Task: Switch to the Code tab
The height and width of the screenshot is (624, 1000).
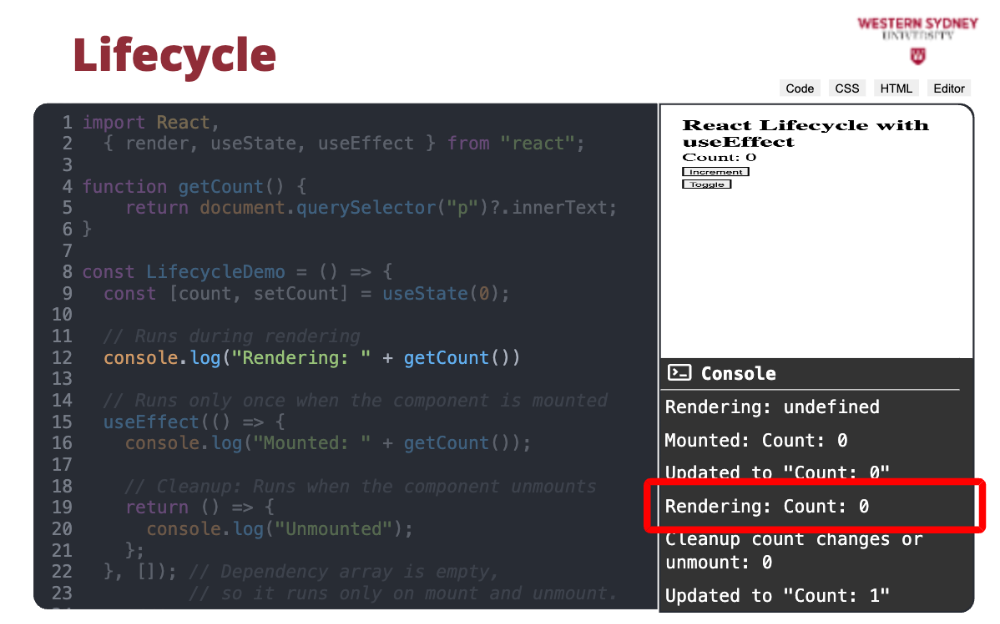Action: pos(799,88)
